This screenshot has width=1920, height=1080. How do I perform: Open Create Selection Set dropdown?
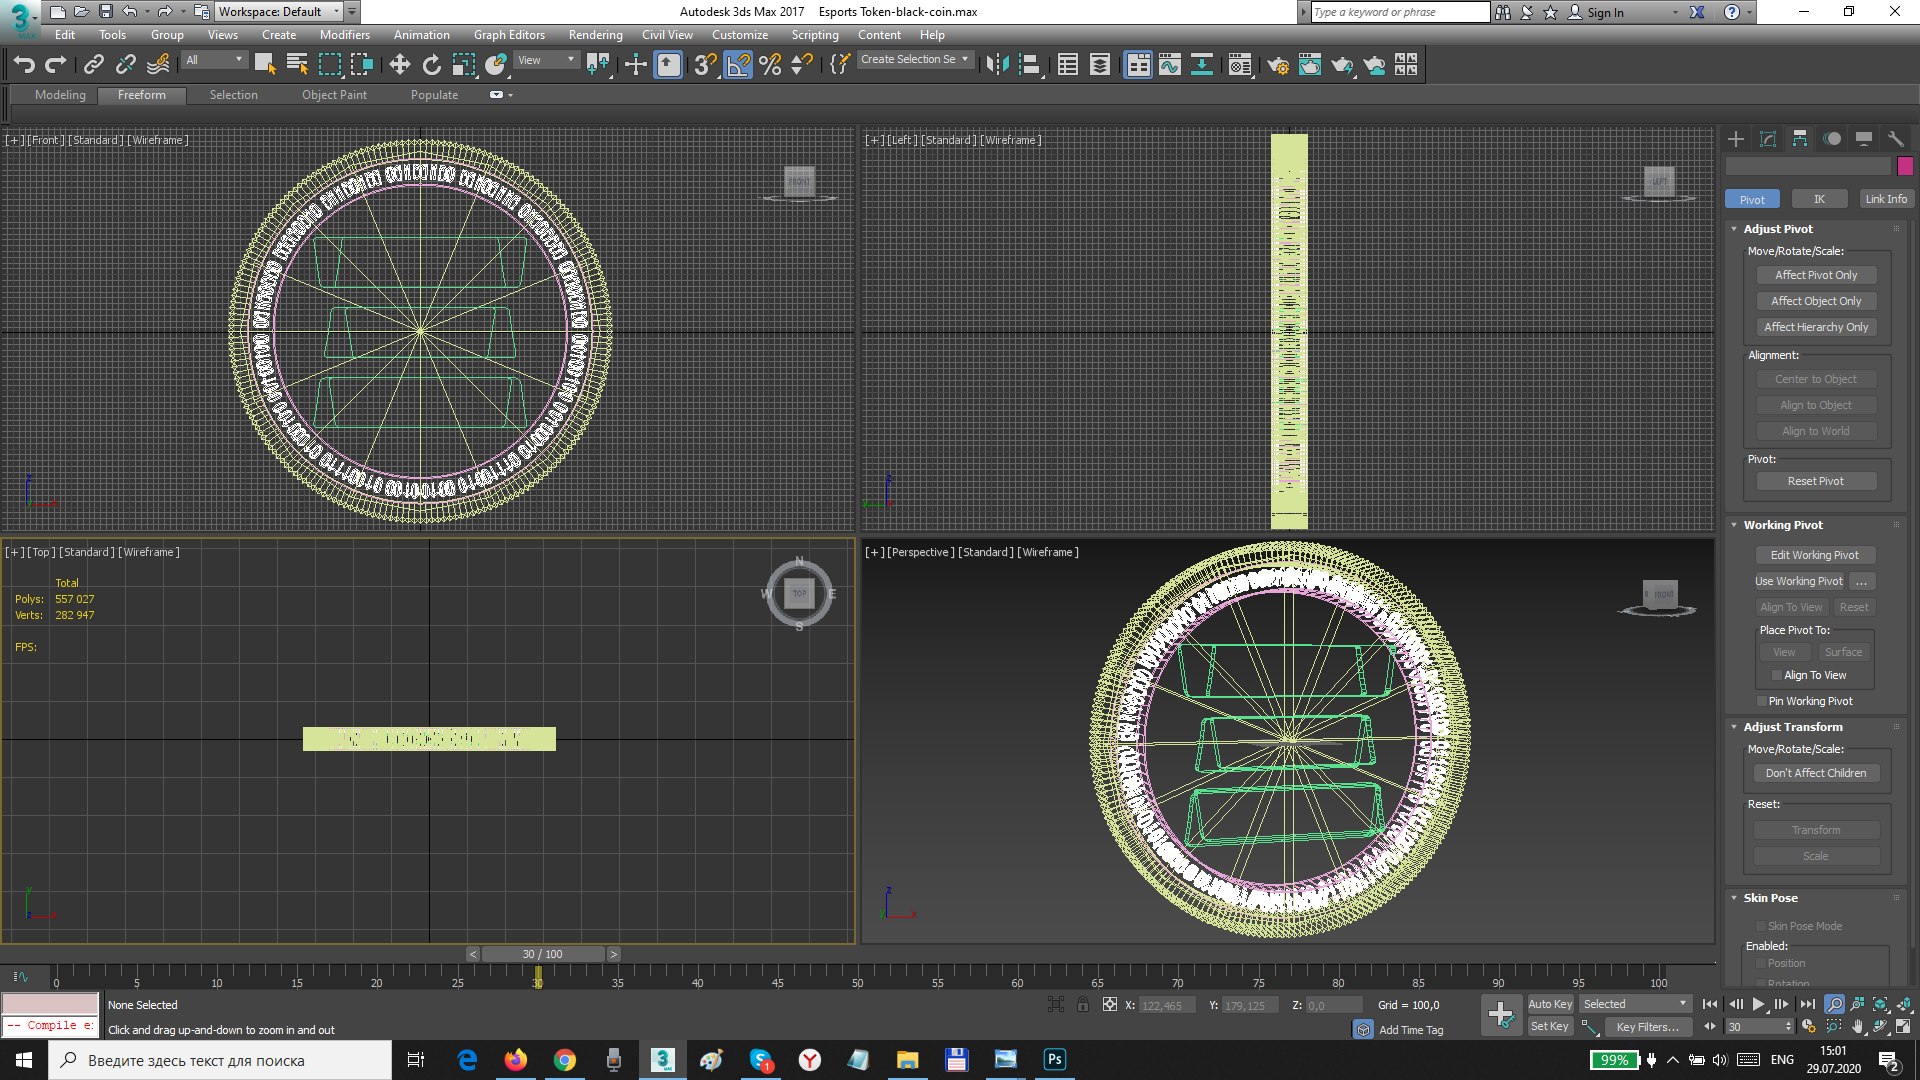[914, 60]
